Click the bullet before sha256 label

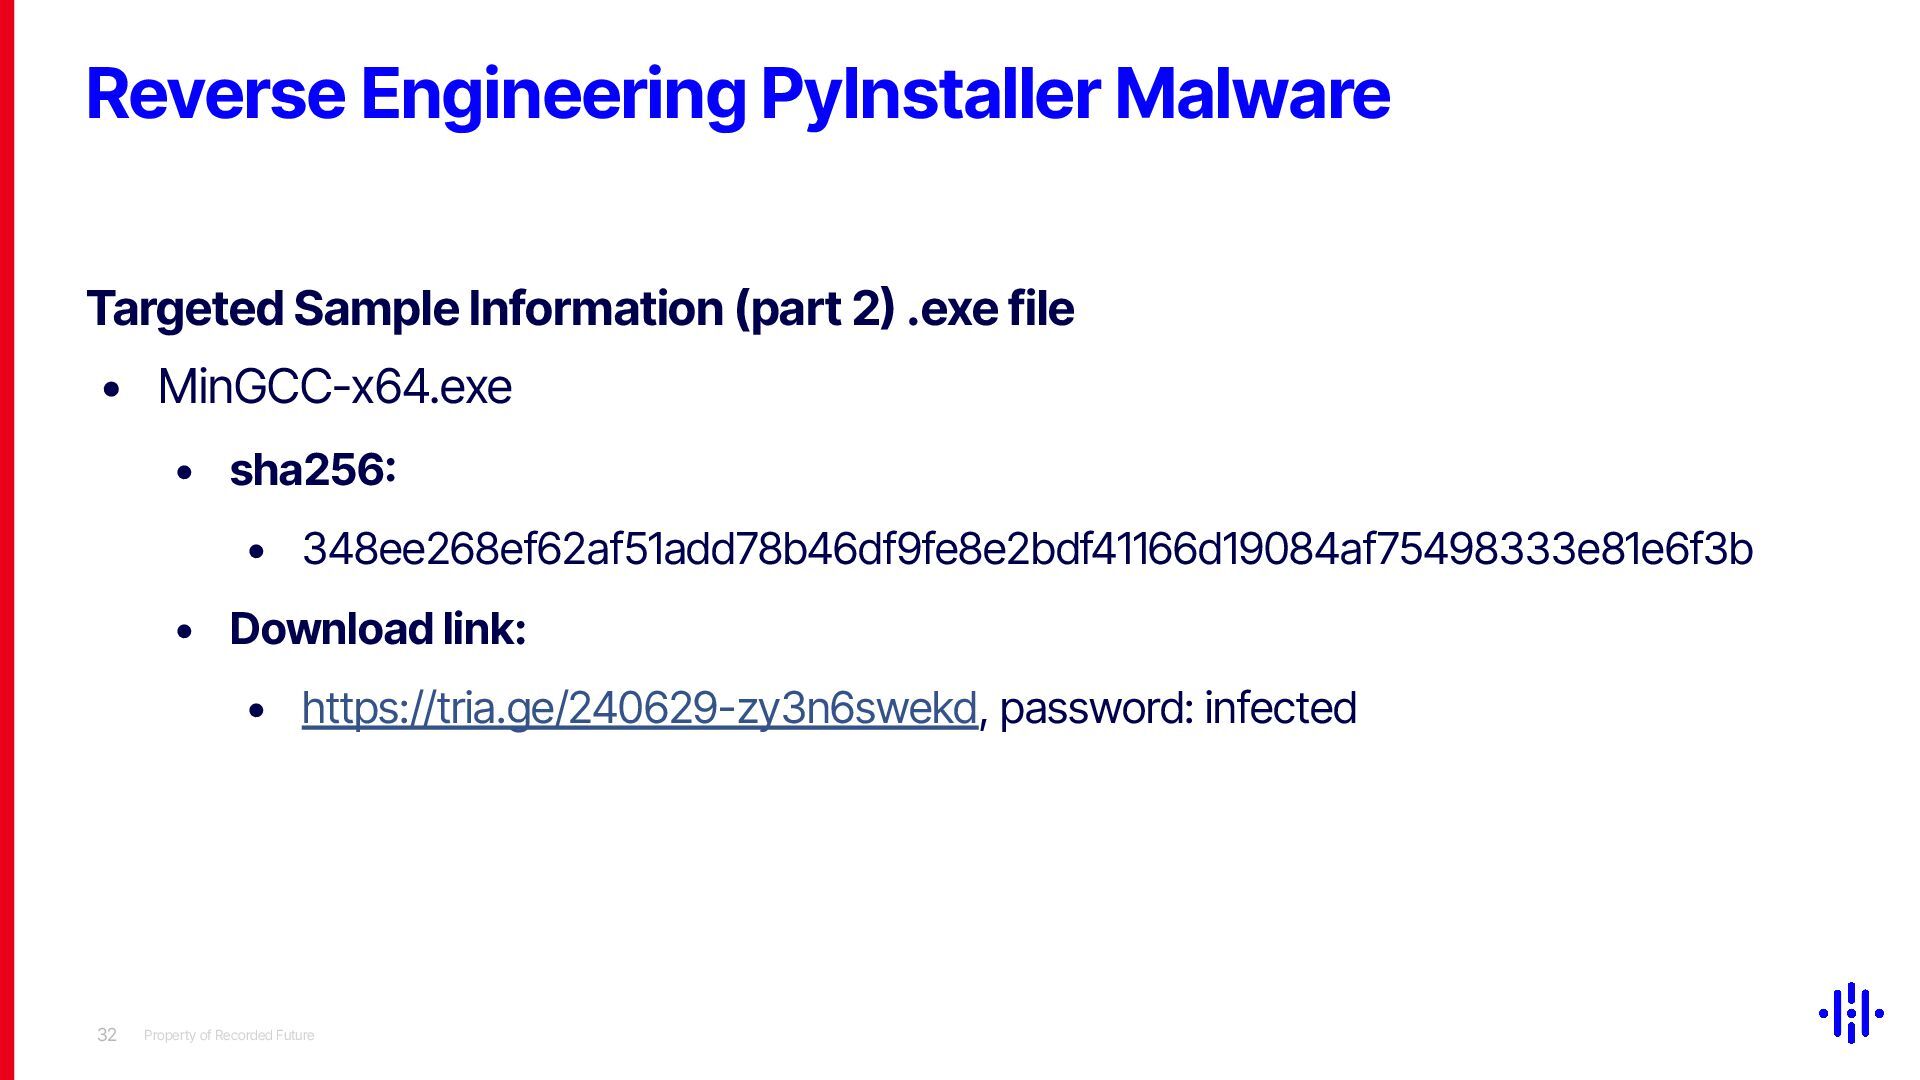click(184, 472)
